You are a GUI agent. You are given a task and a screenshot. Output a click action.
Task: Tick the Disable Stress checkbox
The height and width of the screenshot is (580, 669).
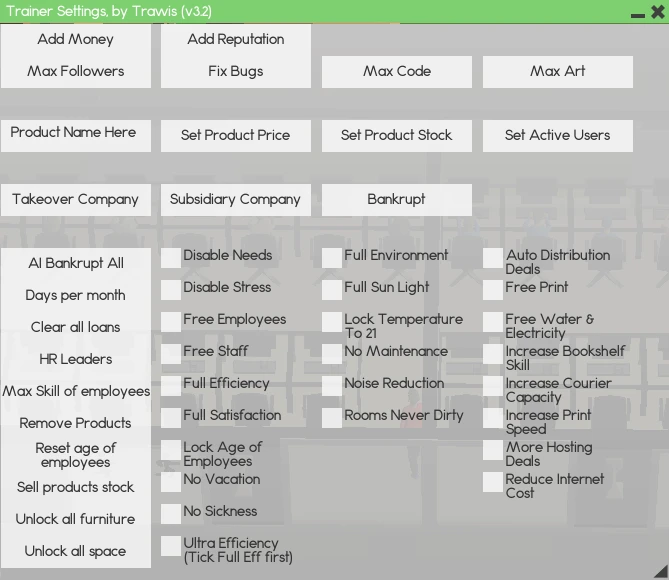pyautogui.click(x=171, y=290)
